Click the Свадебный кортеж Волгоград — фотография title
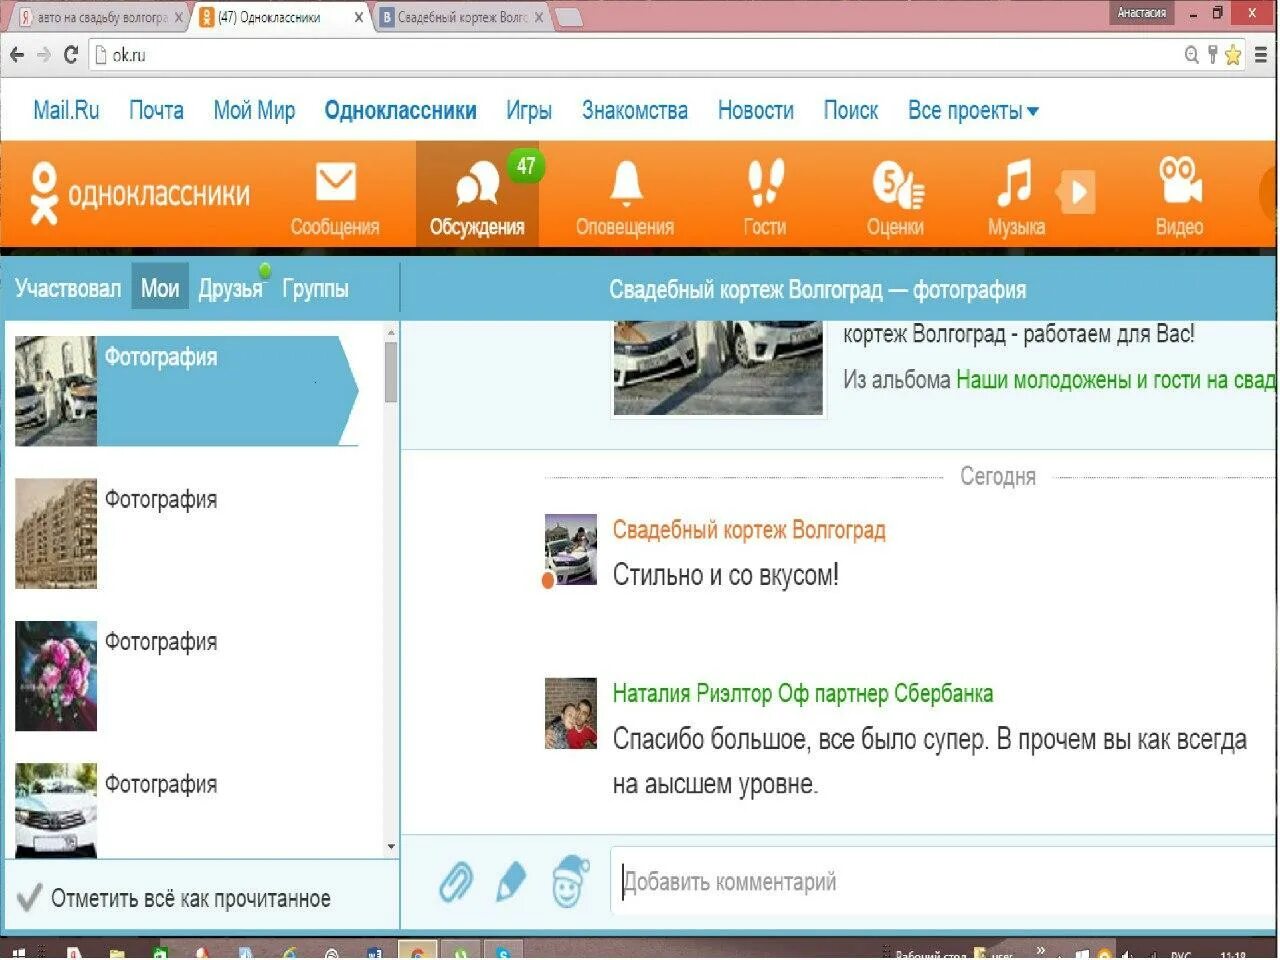 [x=817, y=290]
